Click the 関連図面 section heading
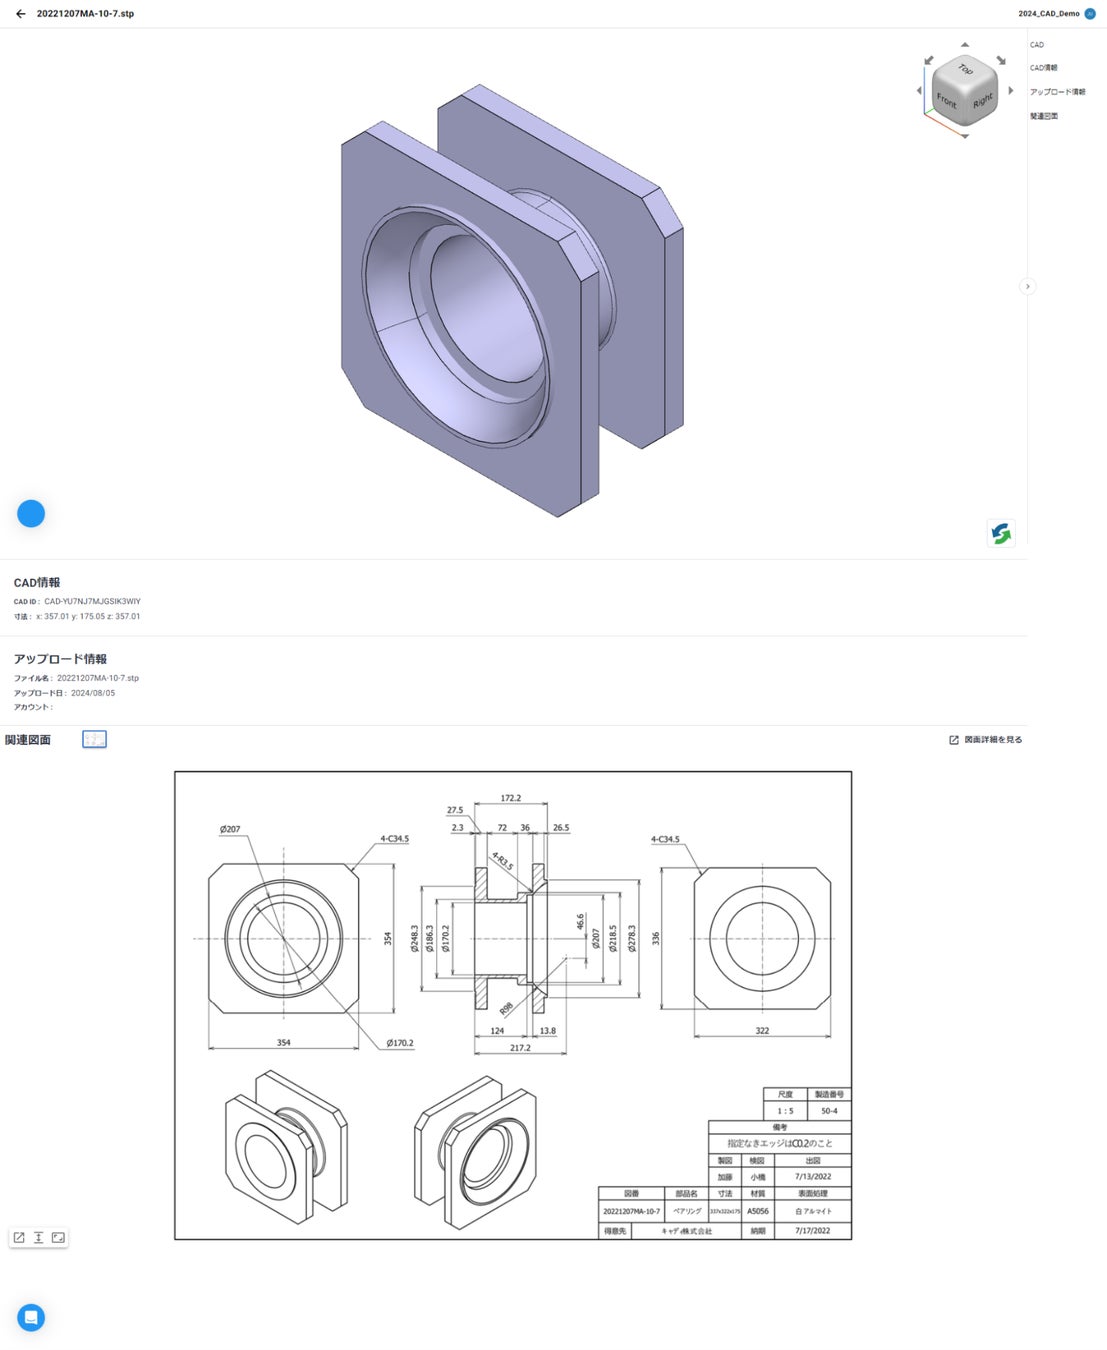 click(x=28, y=740)
